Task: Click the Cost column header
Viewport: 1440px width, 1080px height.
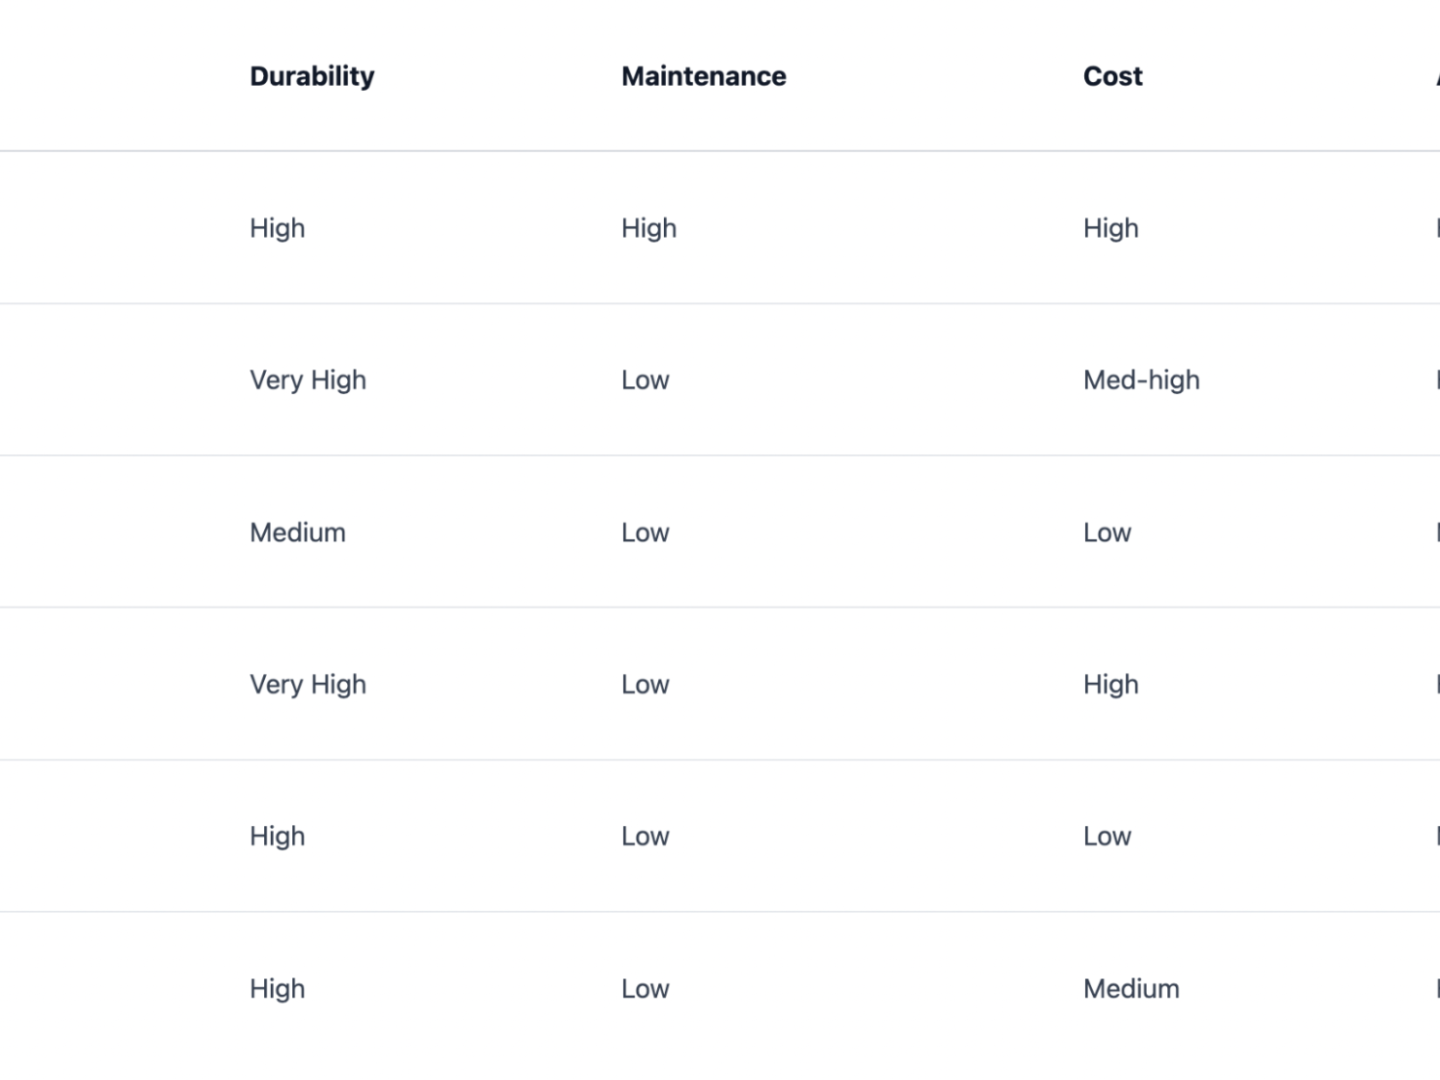Action: 1112,76
